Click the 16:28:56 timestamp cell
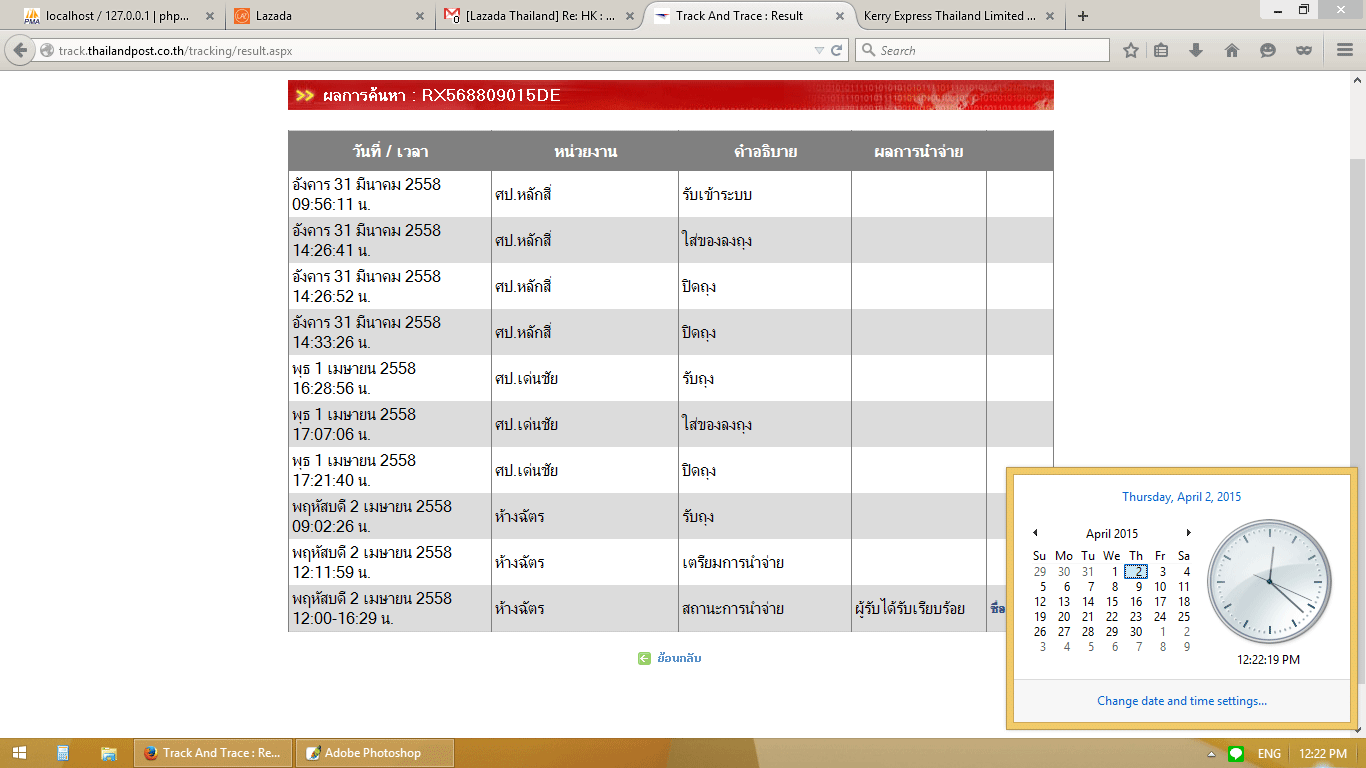 [x=390, y=378]
